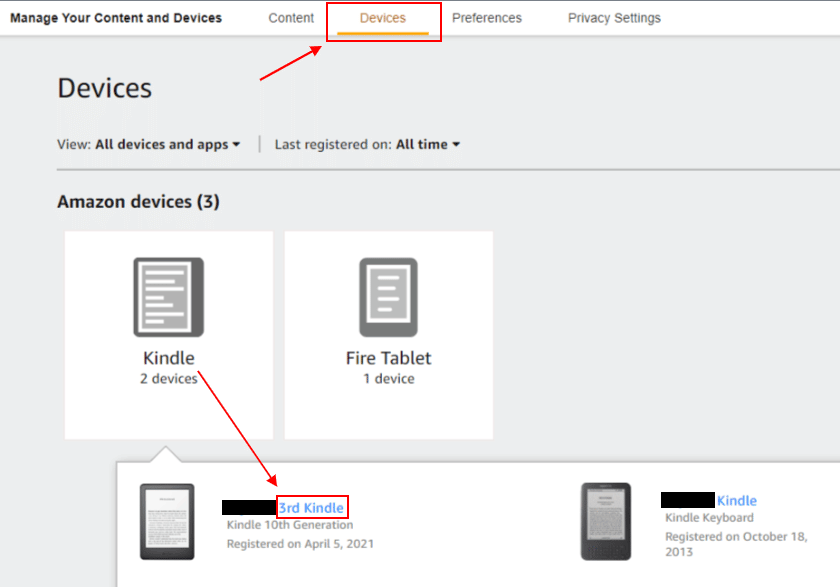Viewport: 840px width, 587px height.
Task: Expand the All devices and apps filter
Action: pyautogui.click(x=168, y=144)
